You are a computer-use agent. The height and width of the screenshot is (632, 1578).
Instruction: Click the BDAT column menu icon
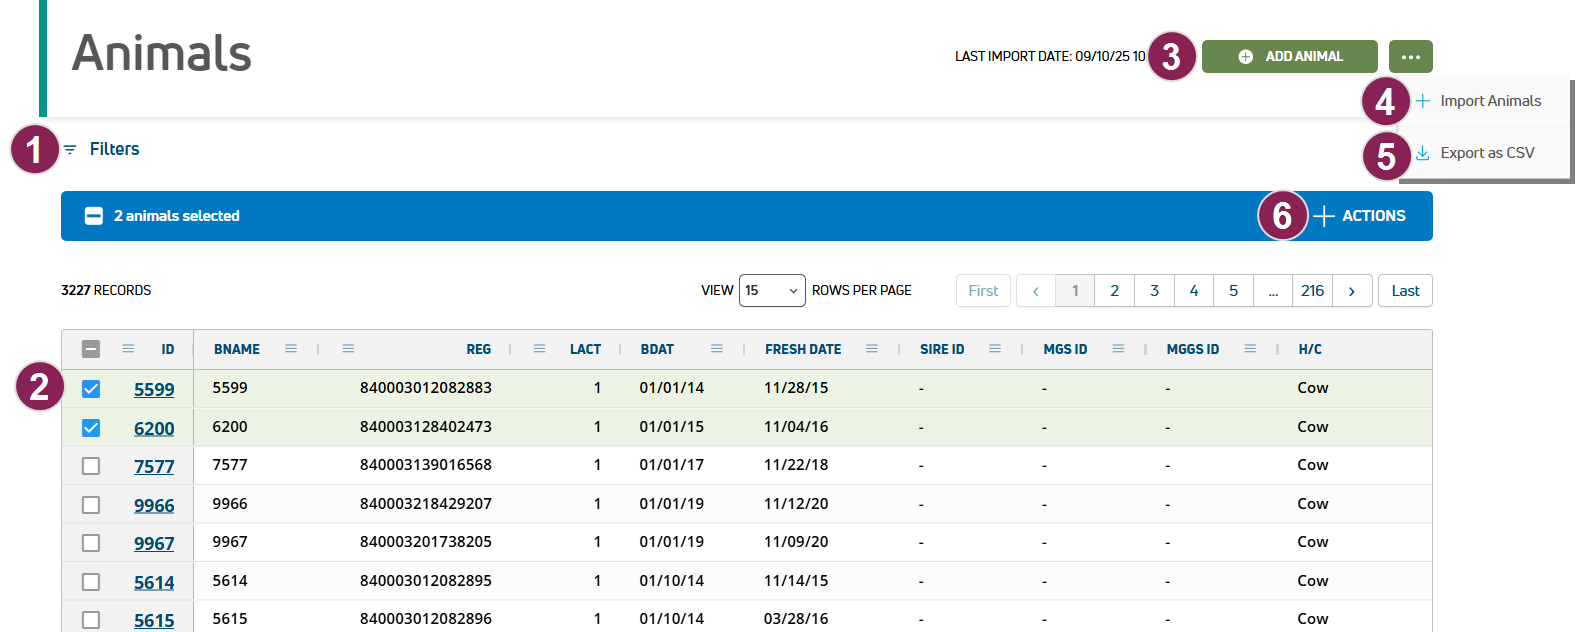pos(717,349)
